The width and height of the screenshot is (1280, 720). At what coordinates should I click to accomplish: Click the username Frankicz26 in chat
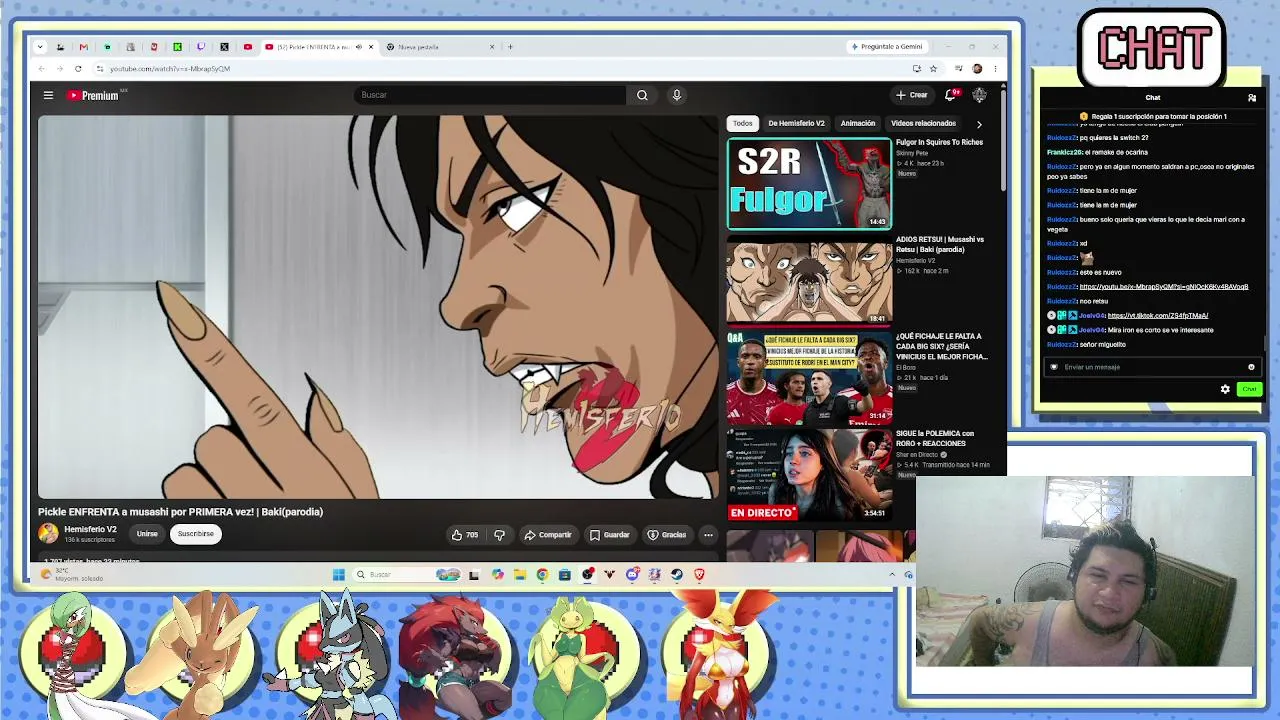point(1064,152)
